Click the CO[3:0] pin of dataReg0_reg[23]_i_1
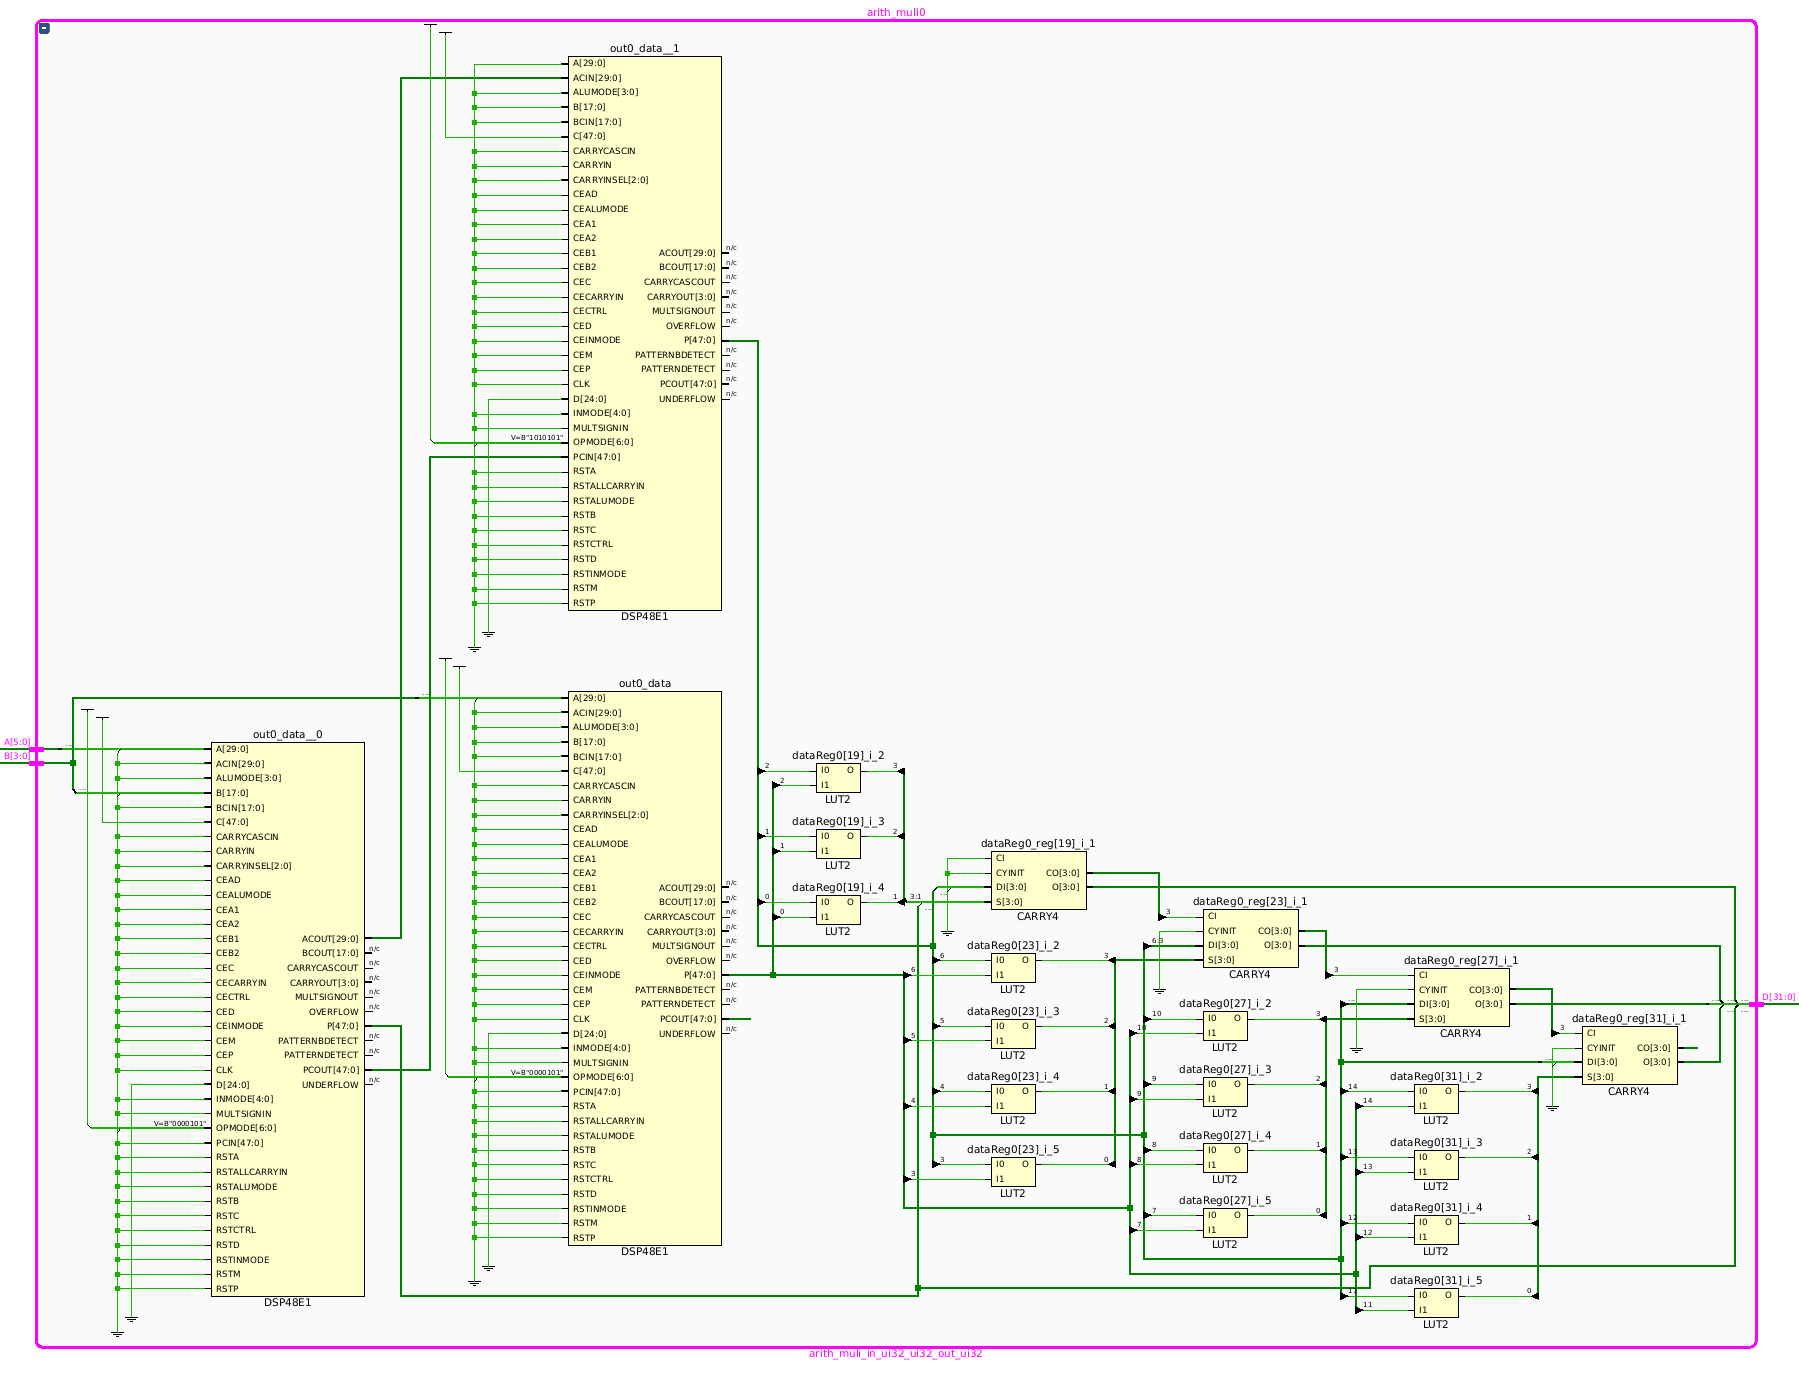 pos(1275,931)
